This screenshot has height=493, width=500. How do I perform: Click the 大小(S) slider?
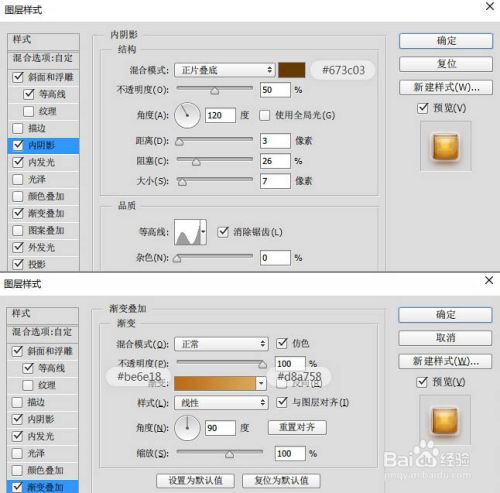215,180
